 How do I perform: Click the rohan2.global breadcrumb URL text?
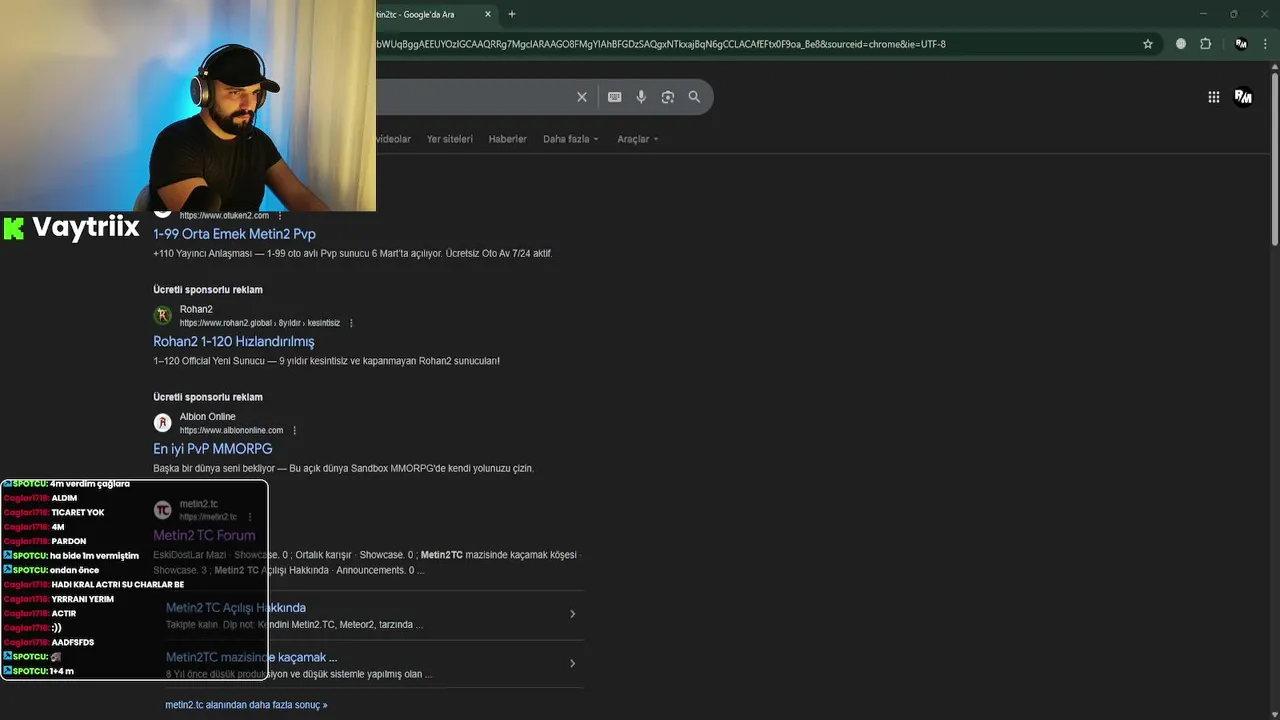pos(260,323)
